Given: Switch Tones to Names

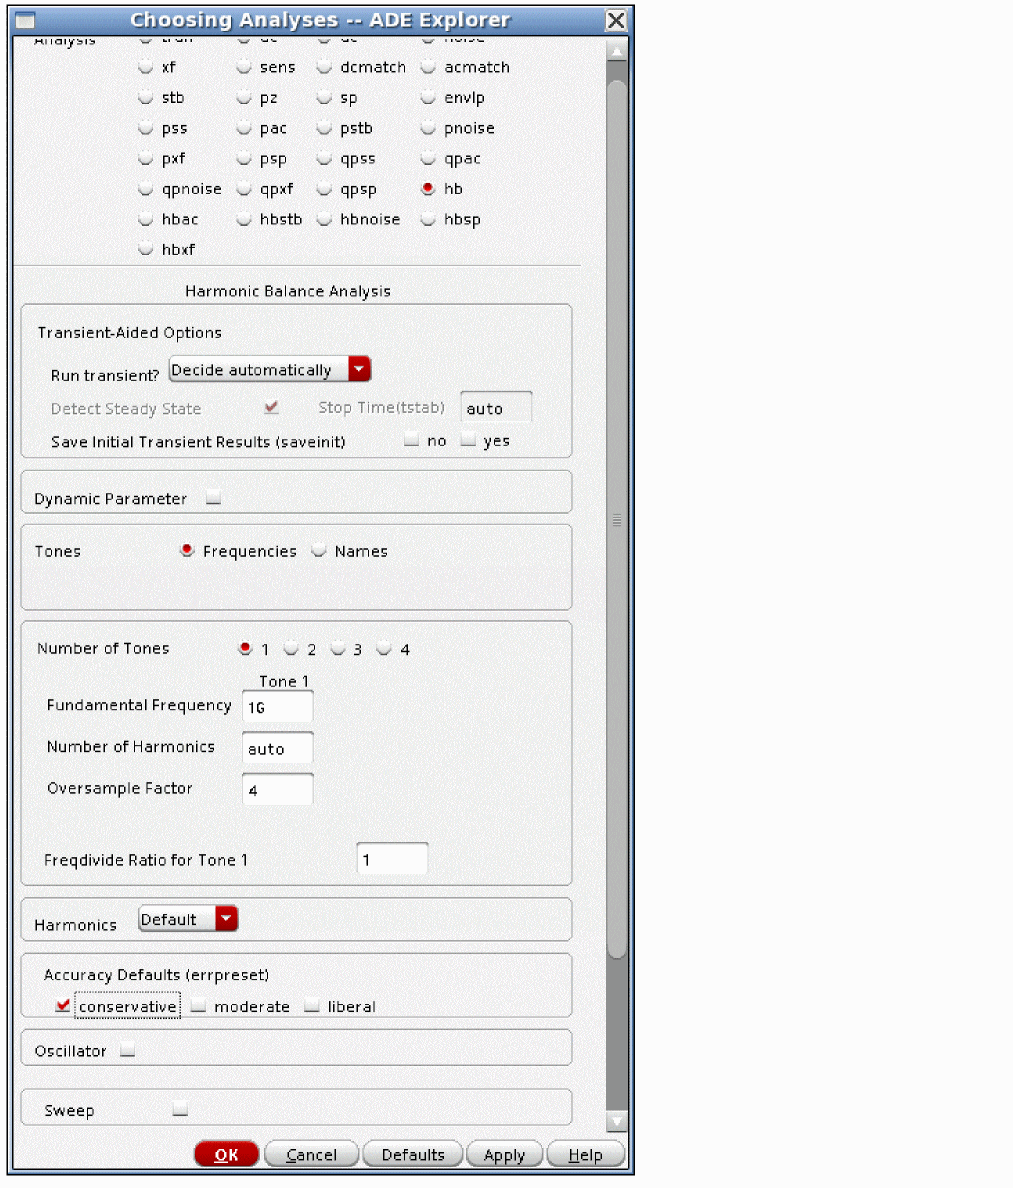Looking at the screenshot, I should click(x=319, y=551).
